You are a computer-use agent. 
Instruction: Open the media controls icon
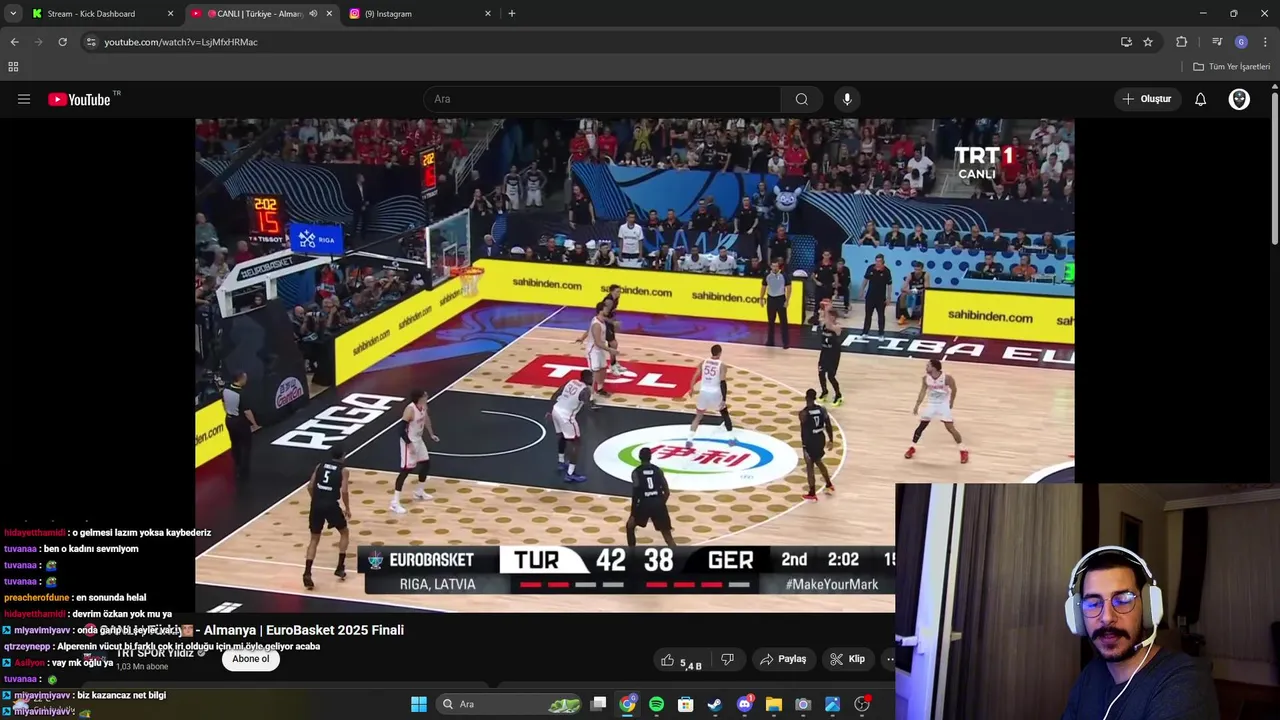click(x=1217, y=42)
